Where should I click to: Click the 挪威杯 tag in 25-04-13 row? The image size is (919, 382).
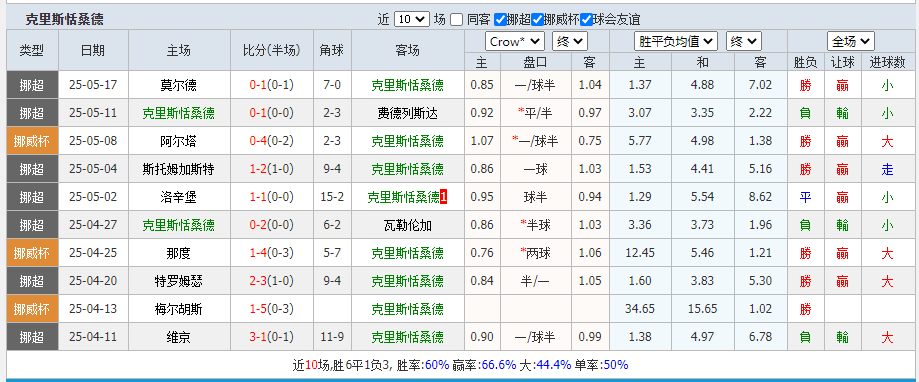click(x=32, y=309)
